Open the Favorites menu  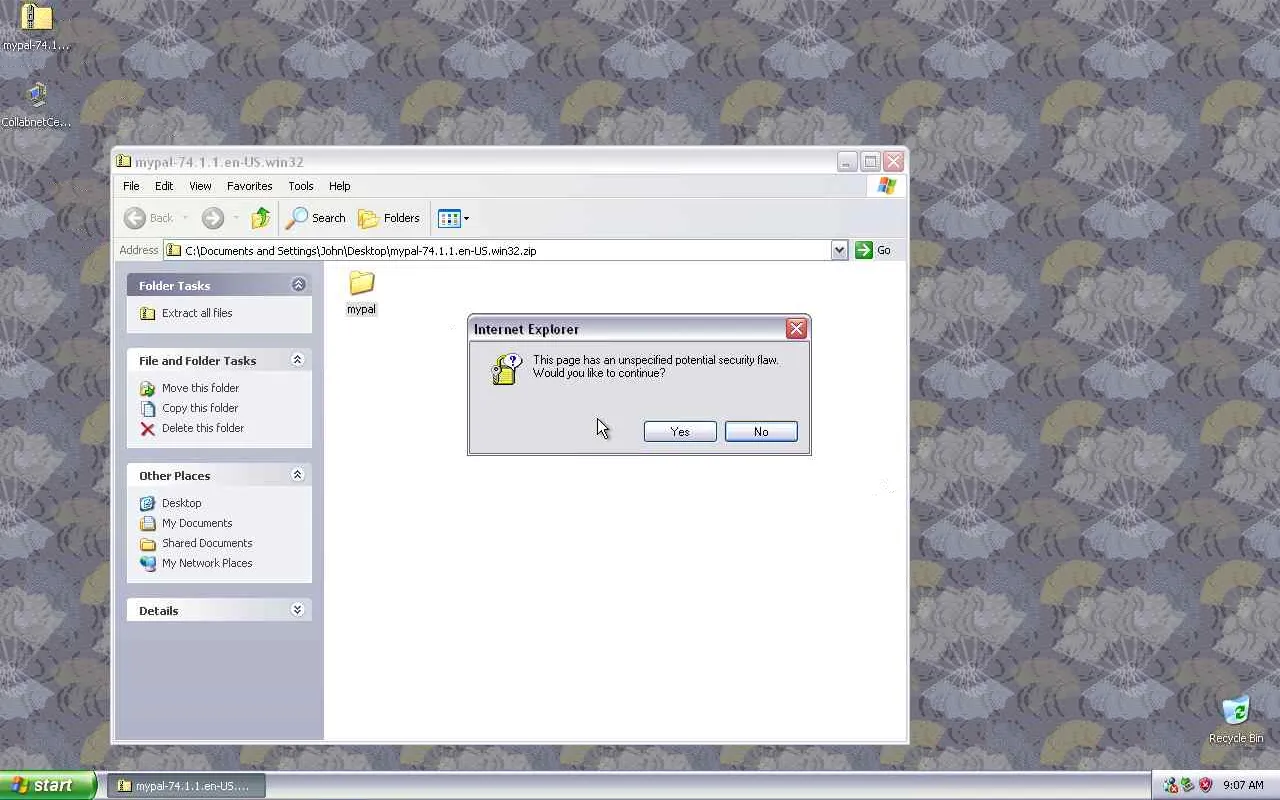[x=249, y=186]
